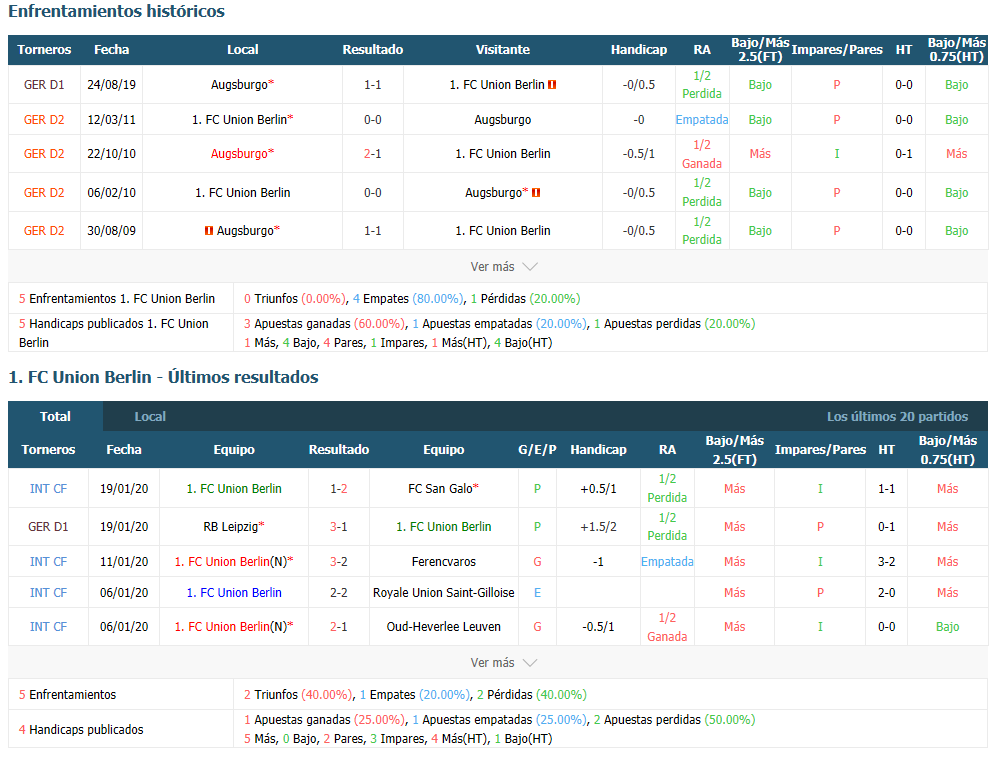
Task: Open 3-1 result of RB Leipzig match
Action: click(339, 527)
